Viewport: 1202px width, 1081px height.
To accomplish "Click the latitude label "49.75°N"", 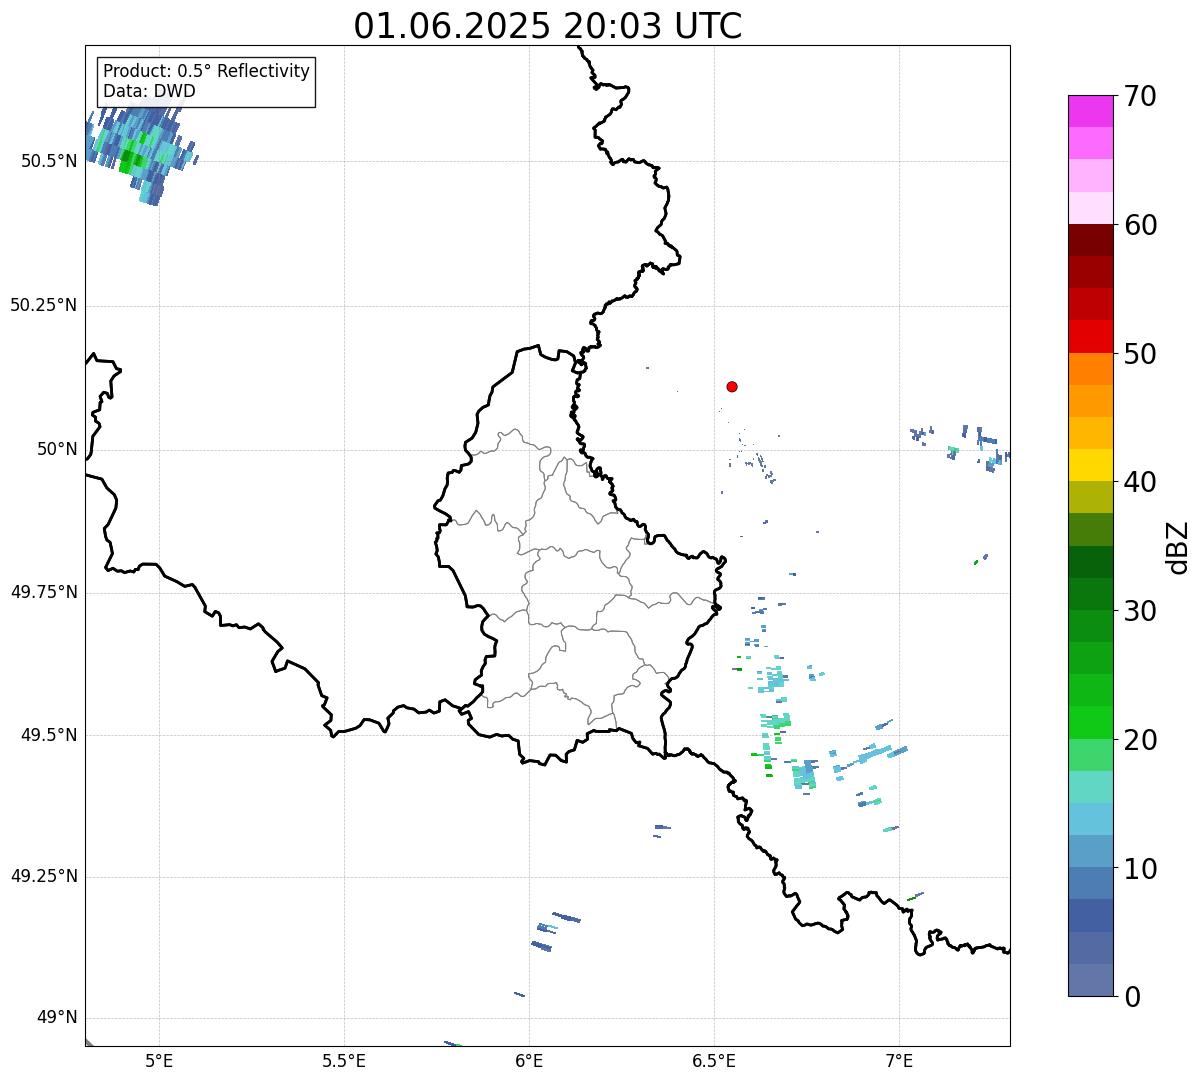I will click(44, 592).
